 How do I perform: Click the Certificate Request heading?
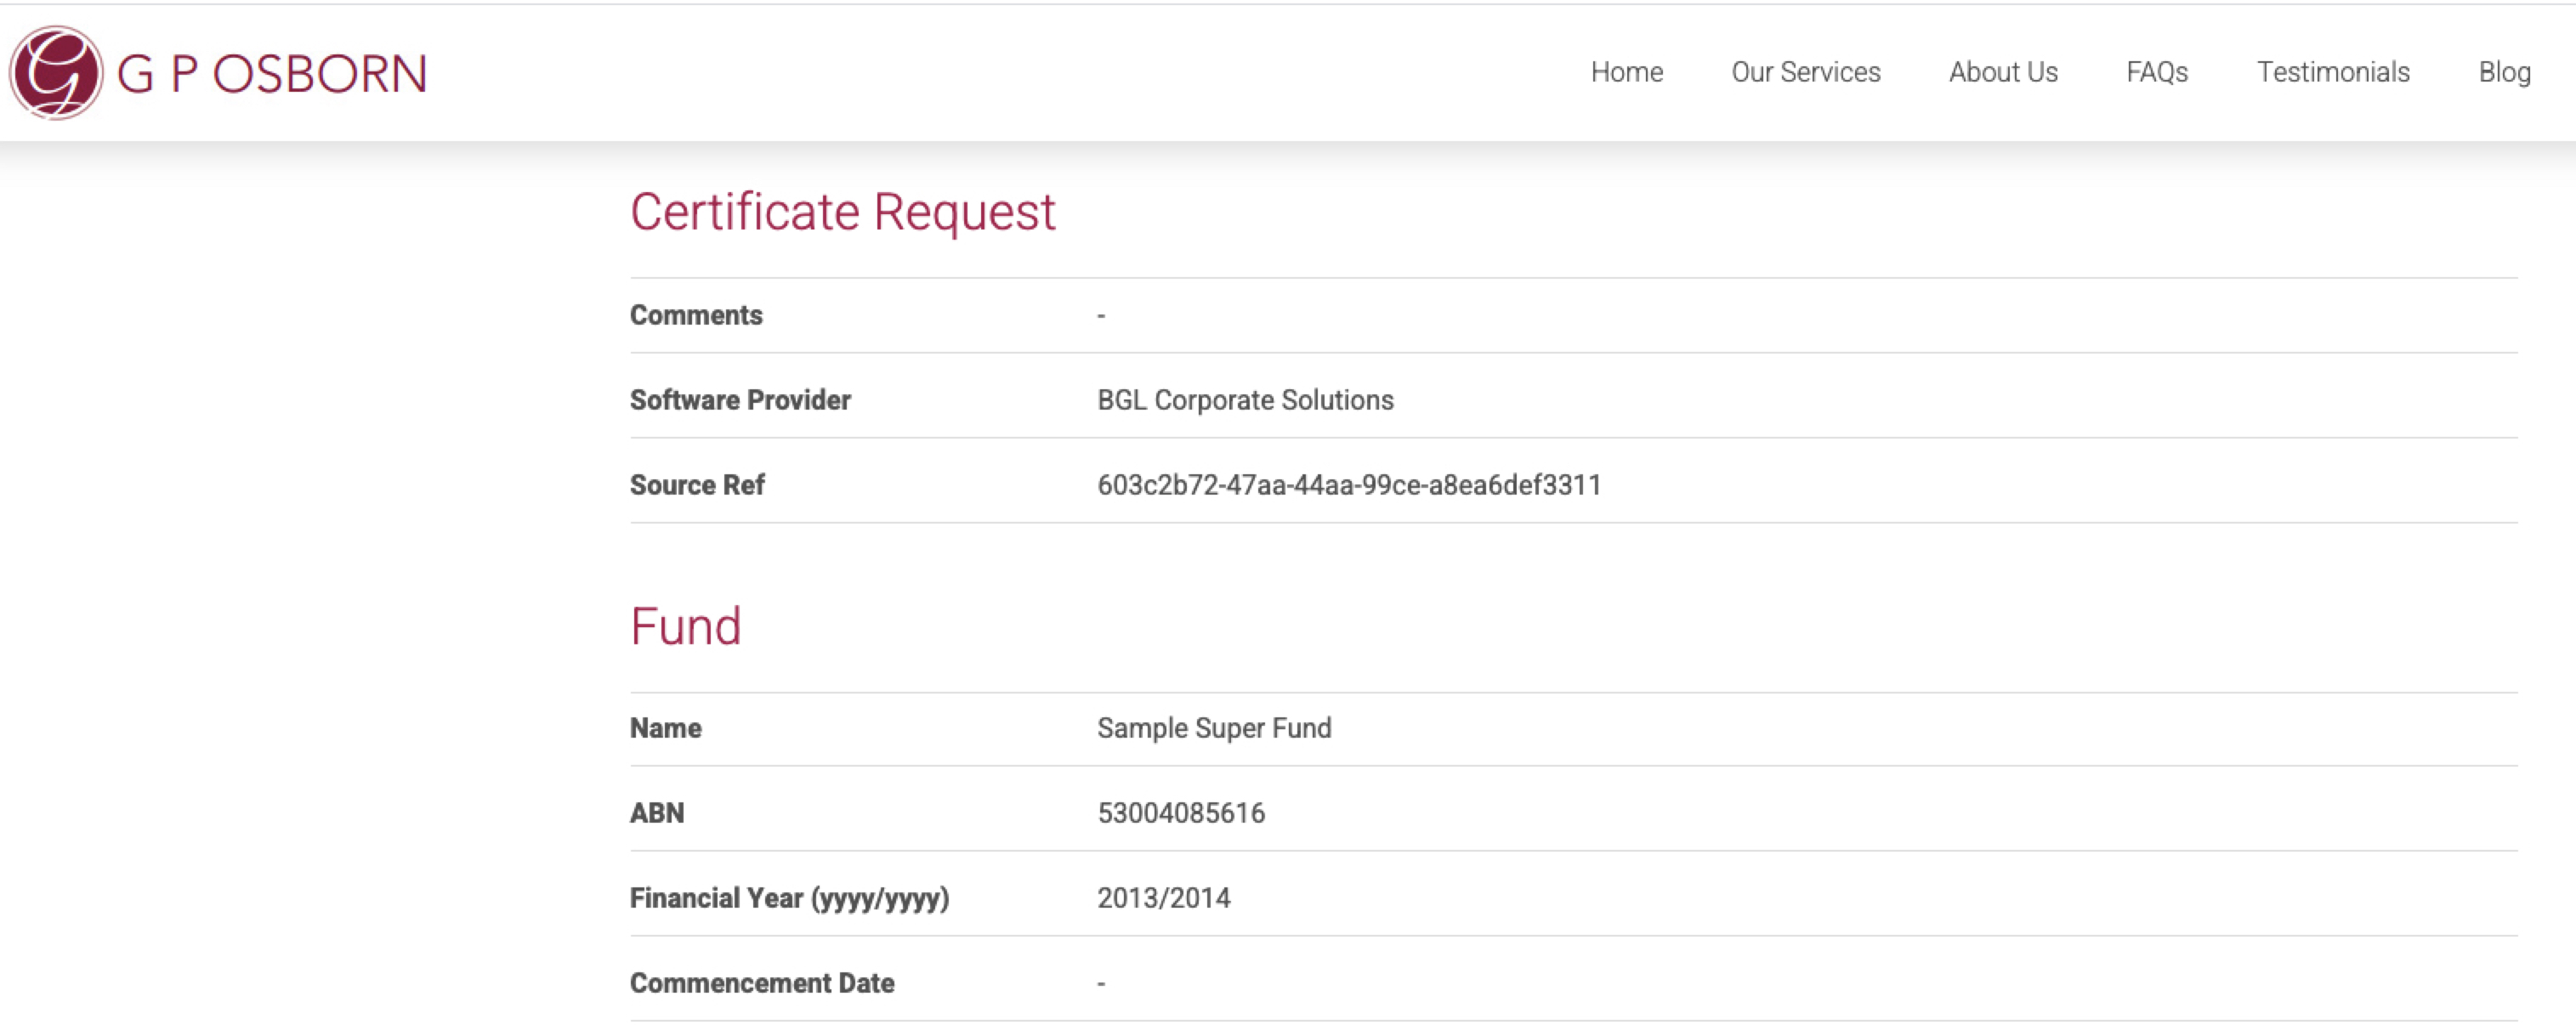click(842, 212)
